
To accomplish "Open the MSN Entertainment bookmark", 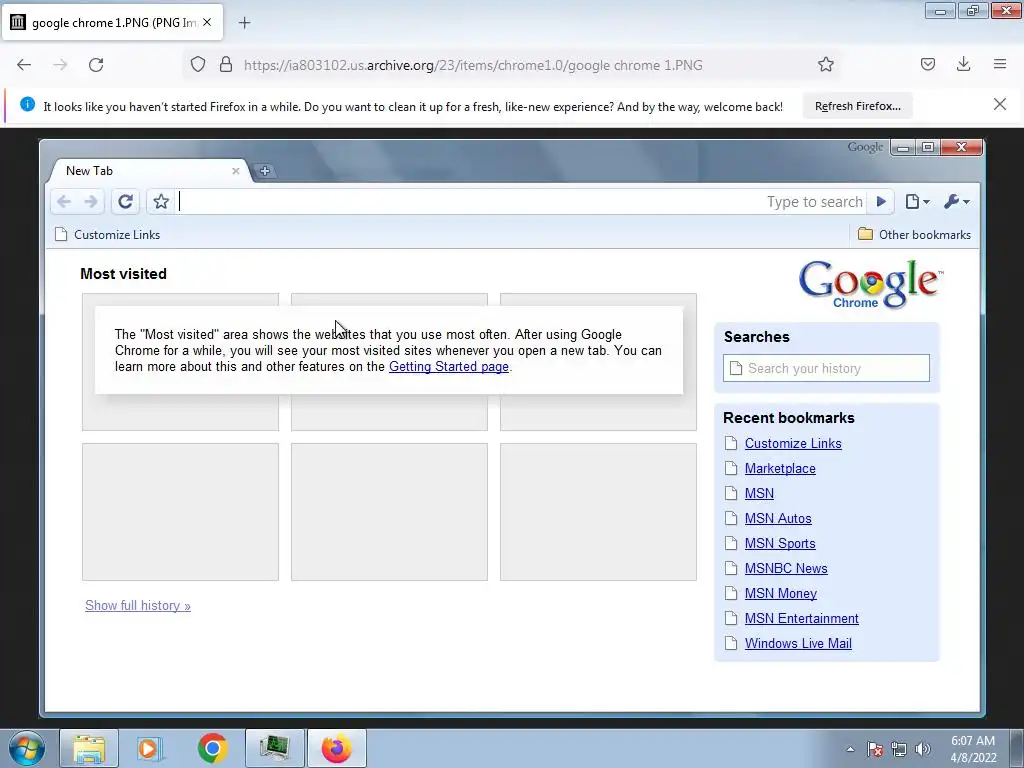I will click(801, 618).
